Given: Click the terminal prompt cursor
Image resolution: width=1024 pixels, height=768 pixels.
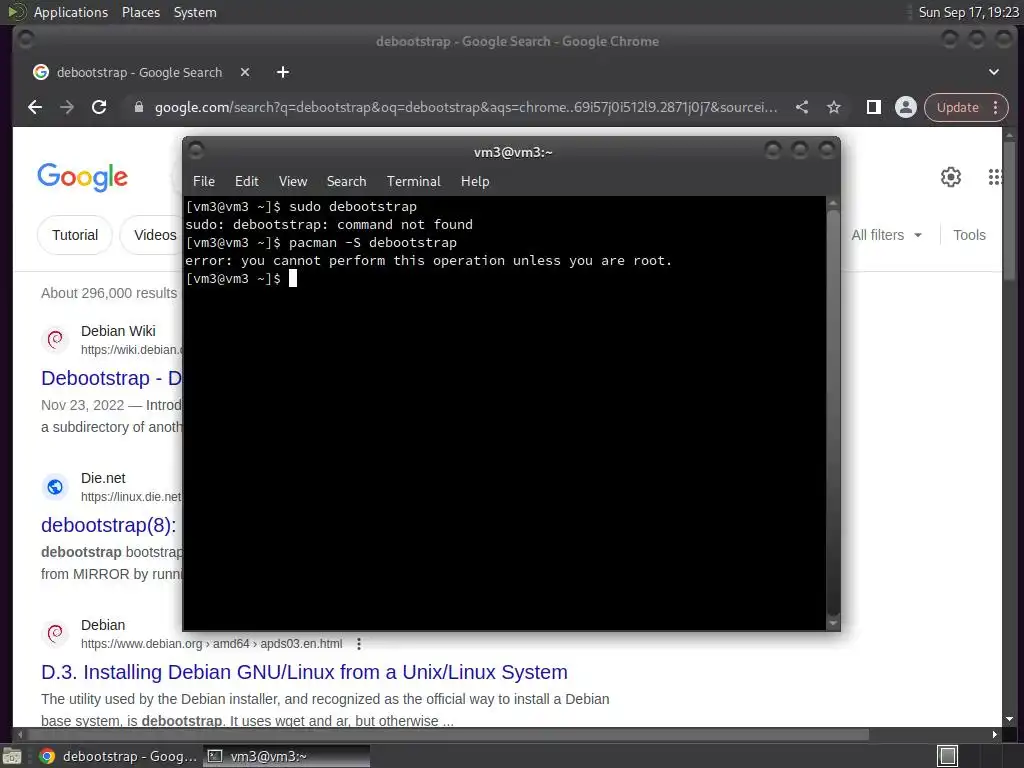Looking at the screenshot, I should 293,279.
